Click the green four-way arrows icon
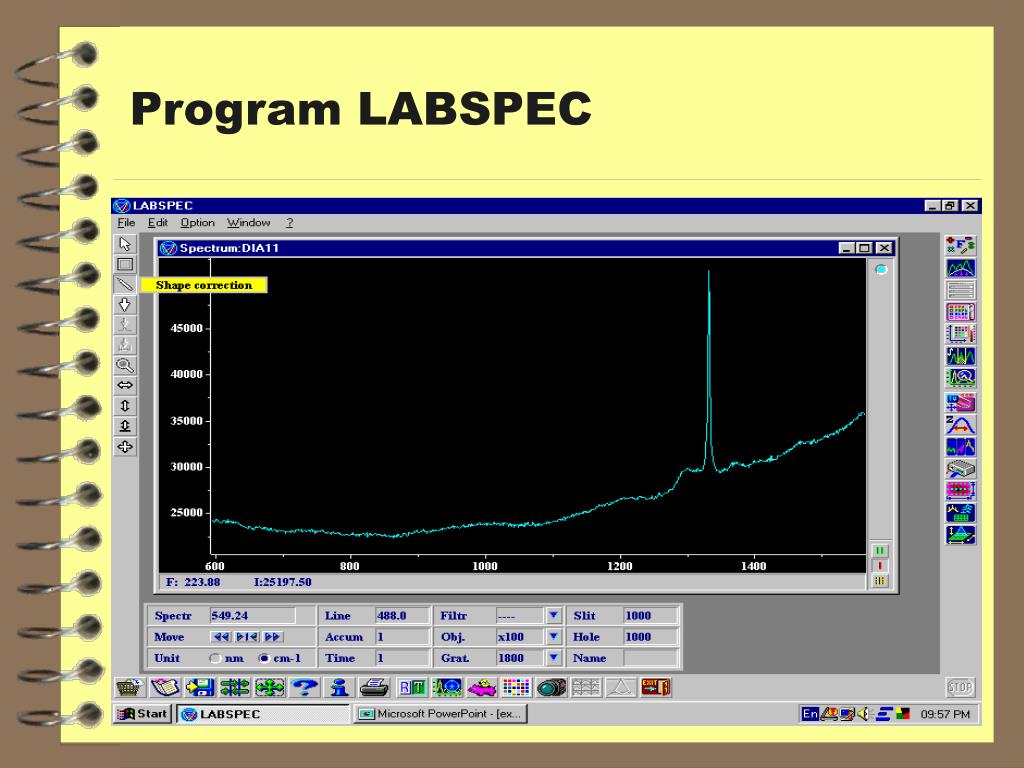The image size is (1024, 768). pyautogui.click(x=269, y=687)
